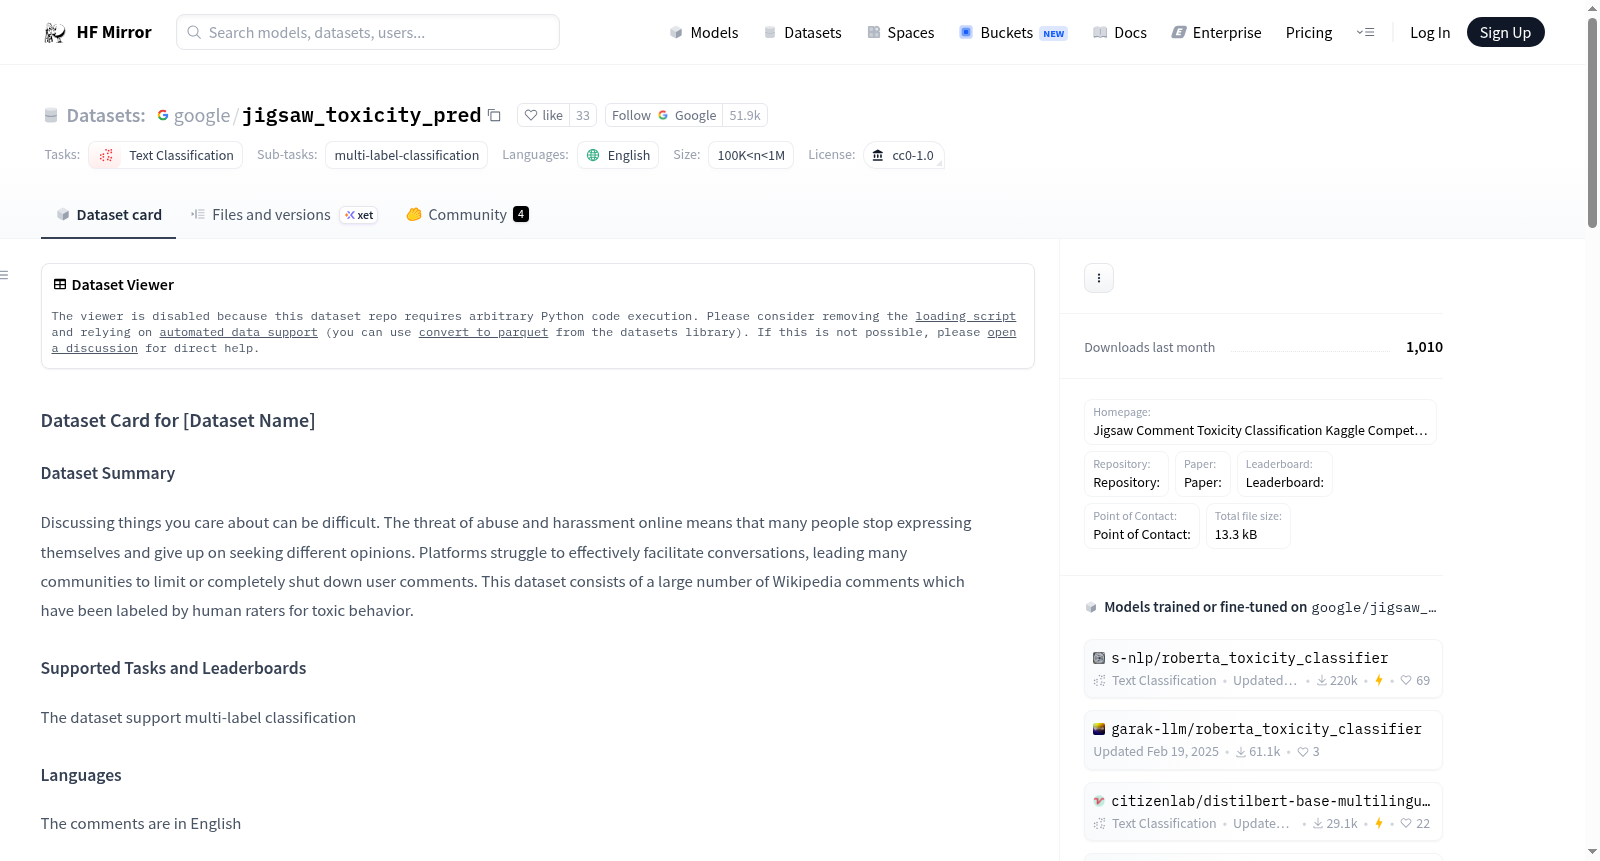Click the Leaderboard field box

click(1285, 474)
